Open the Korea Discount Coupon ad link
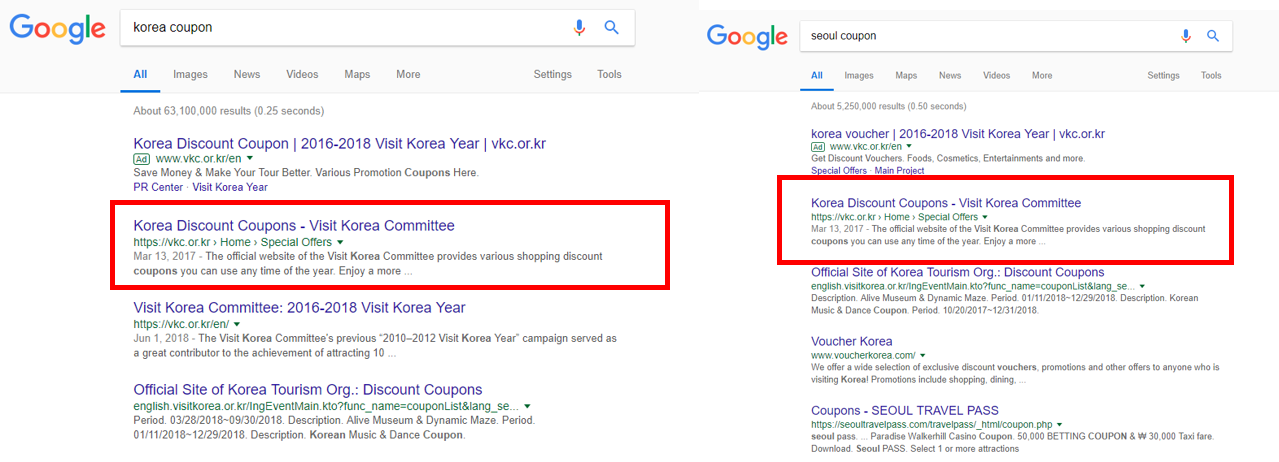The height and width of the screenshot is (462, 1279). [x=339, y=143]
